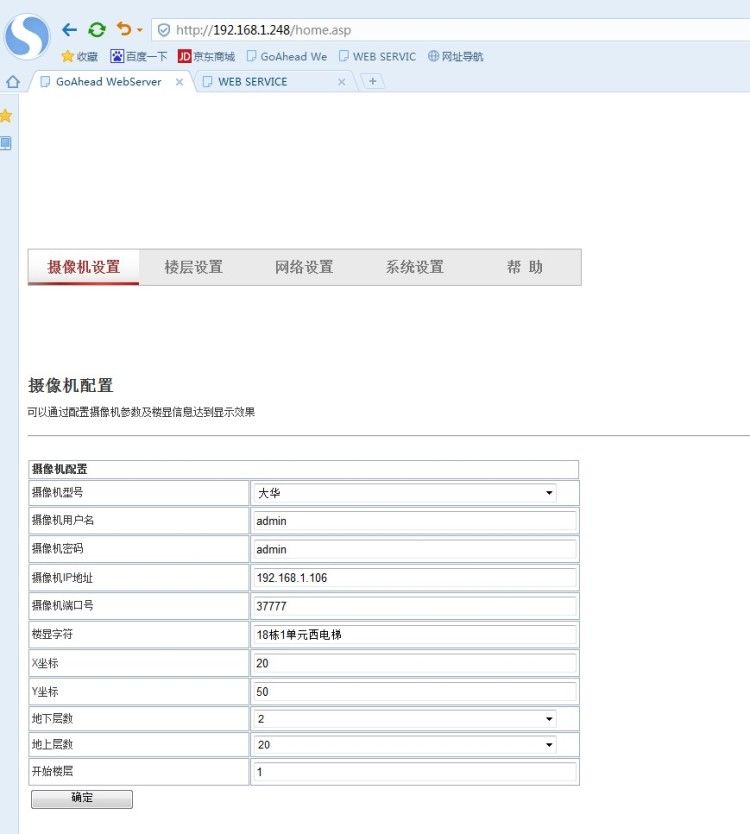This screenshot has height=834, width=750.
Task: Switch to the 楼层设置 tab
Action: 194,267
